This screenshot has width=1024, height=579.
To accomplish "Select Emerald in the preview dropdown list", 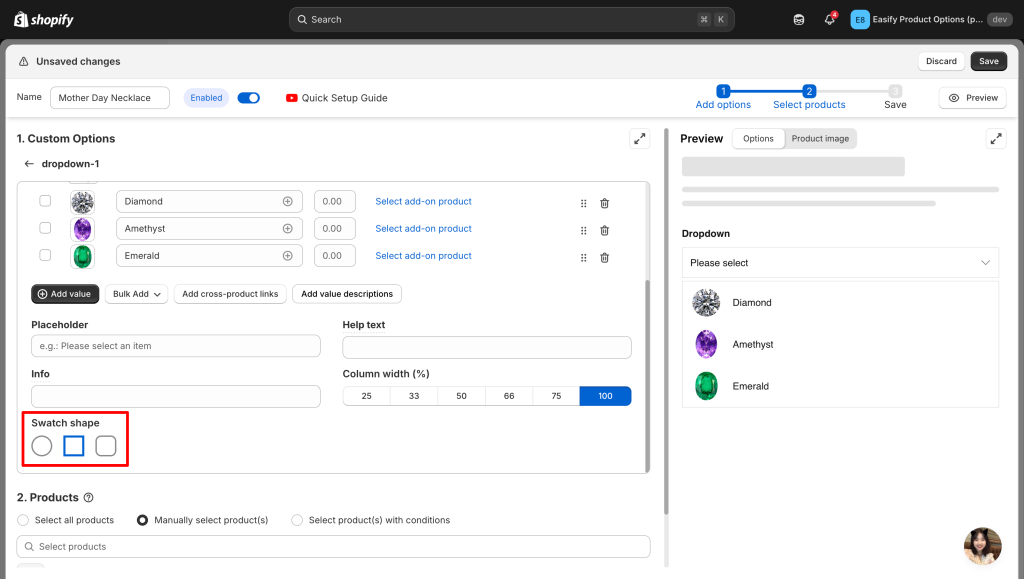I will [750, 386].
